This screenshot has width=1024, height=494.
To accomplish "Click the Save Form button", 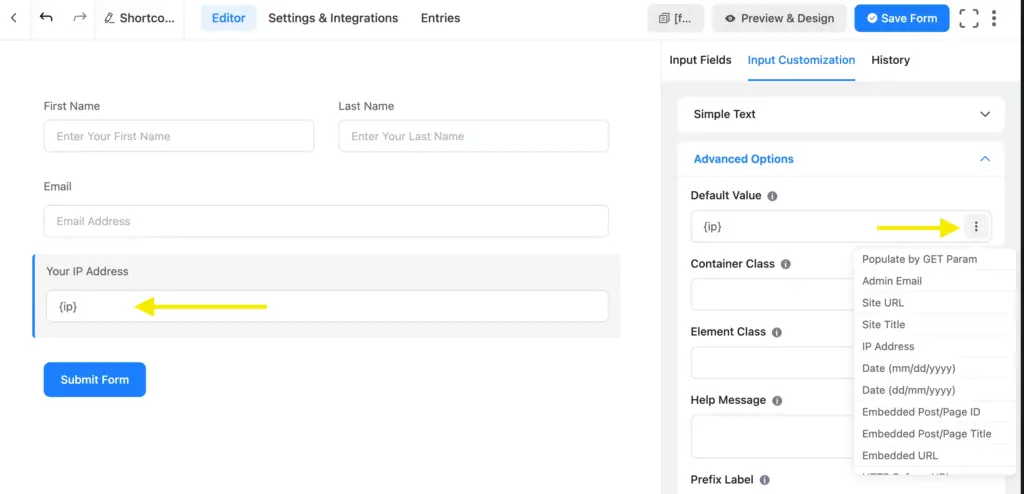I will pos(902,18).
